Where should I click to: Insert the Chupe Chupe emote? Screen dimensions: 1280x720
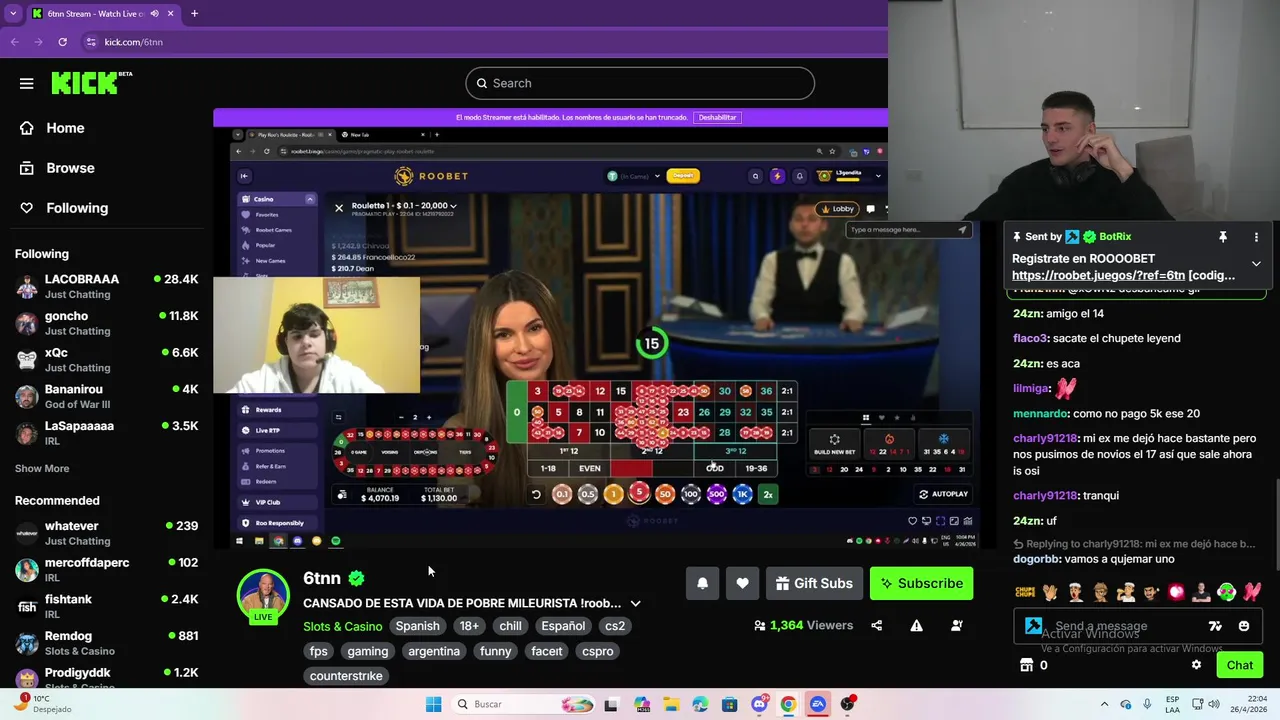(x=1025, y=592)
